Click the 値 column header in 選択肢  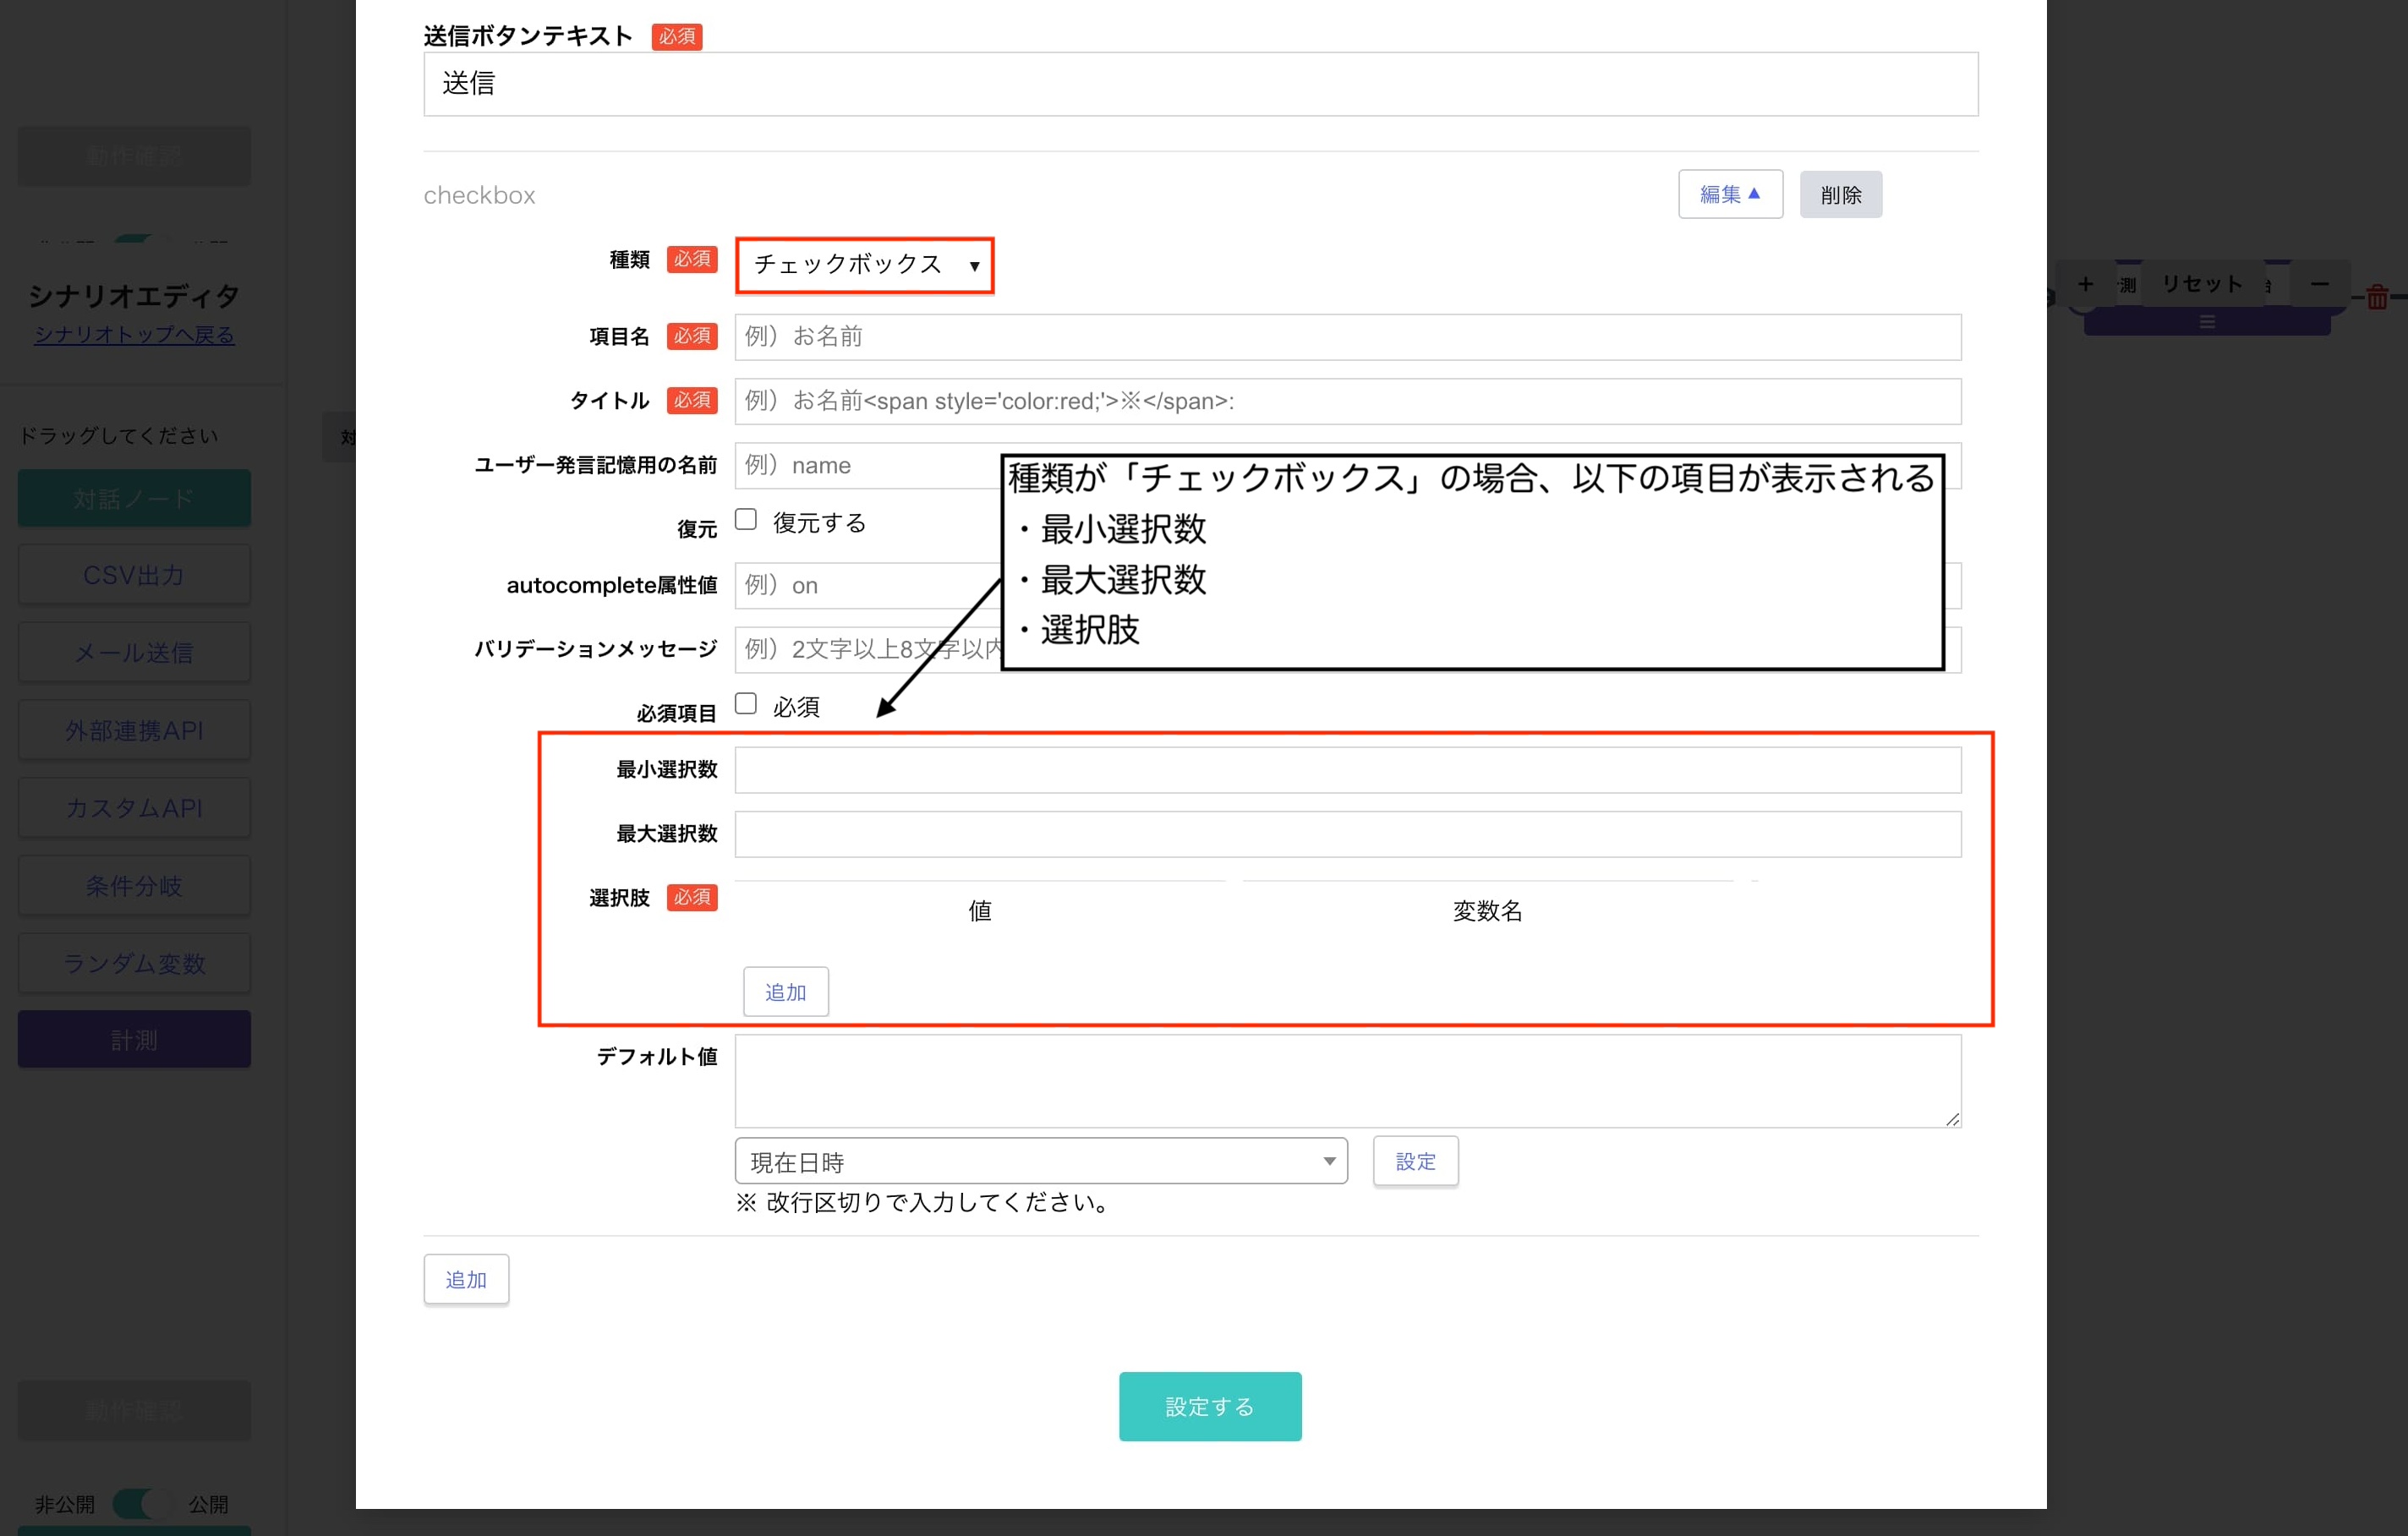[x=980, y=911]
